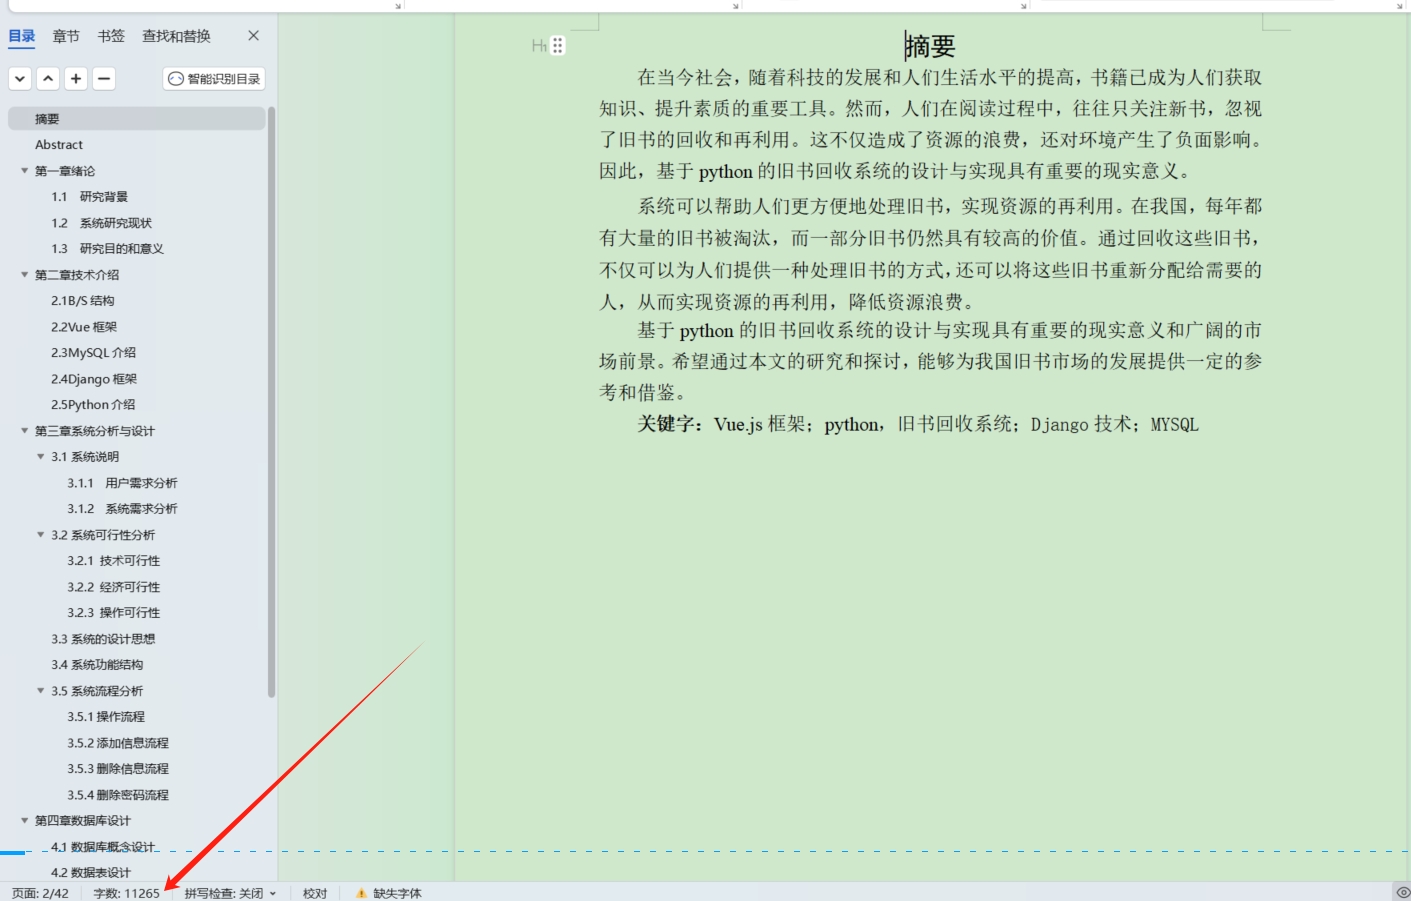Go to 3.3 系统的设计思想 section
Image resolution: width=1411 pixels, height=901 pixels.
click(103, 639)
